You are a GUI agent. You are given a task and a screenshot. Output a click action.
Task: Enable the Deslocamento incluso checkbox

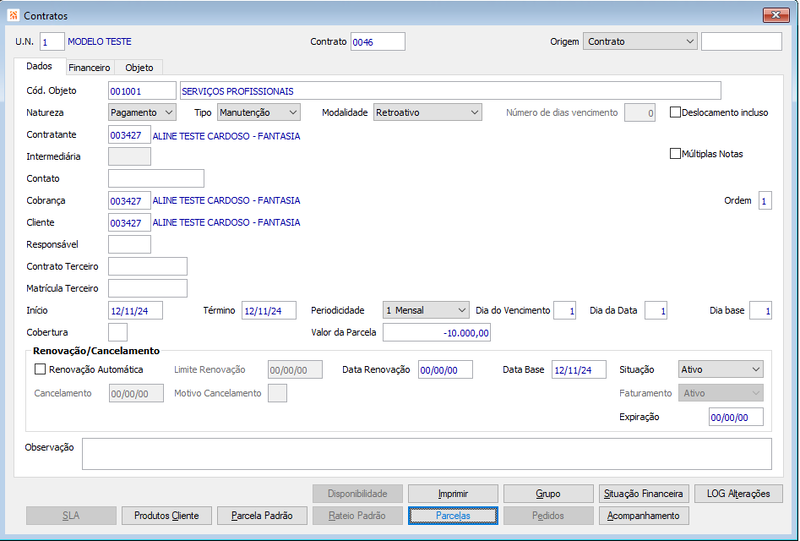[x=675, y=112]
